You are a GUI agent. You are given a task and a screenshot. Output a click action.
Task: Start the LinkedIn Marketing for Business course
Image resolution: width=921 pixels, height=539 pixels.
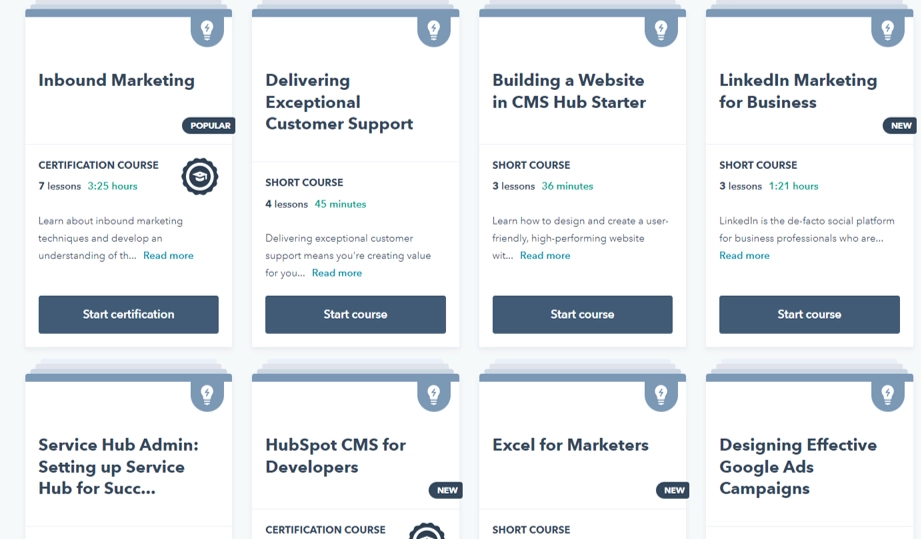[x=809, y=315]
